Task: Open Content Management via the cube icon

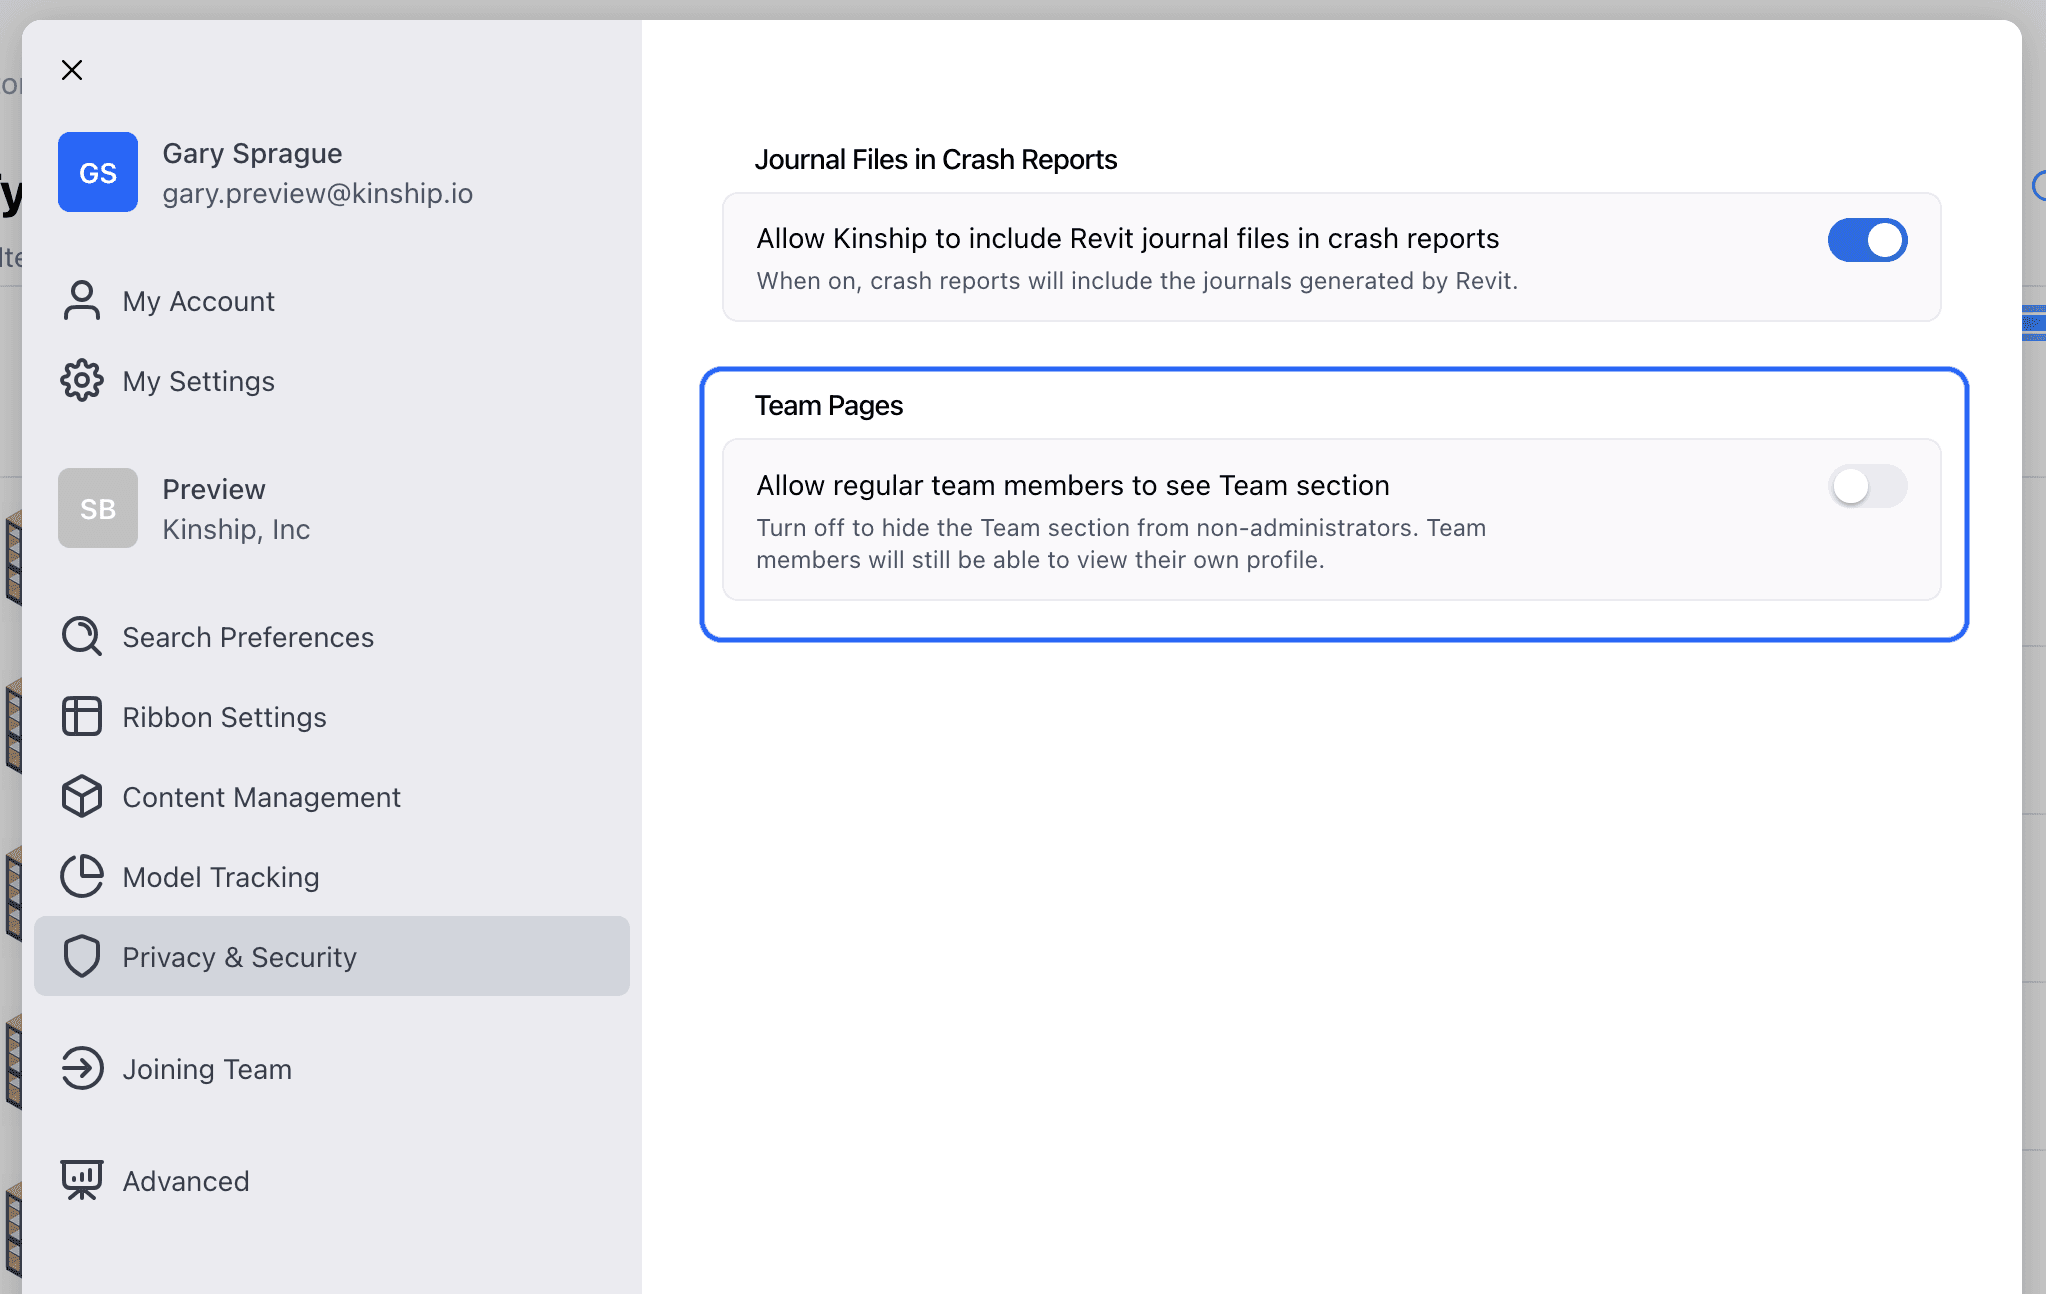Action: 82,796
